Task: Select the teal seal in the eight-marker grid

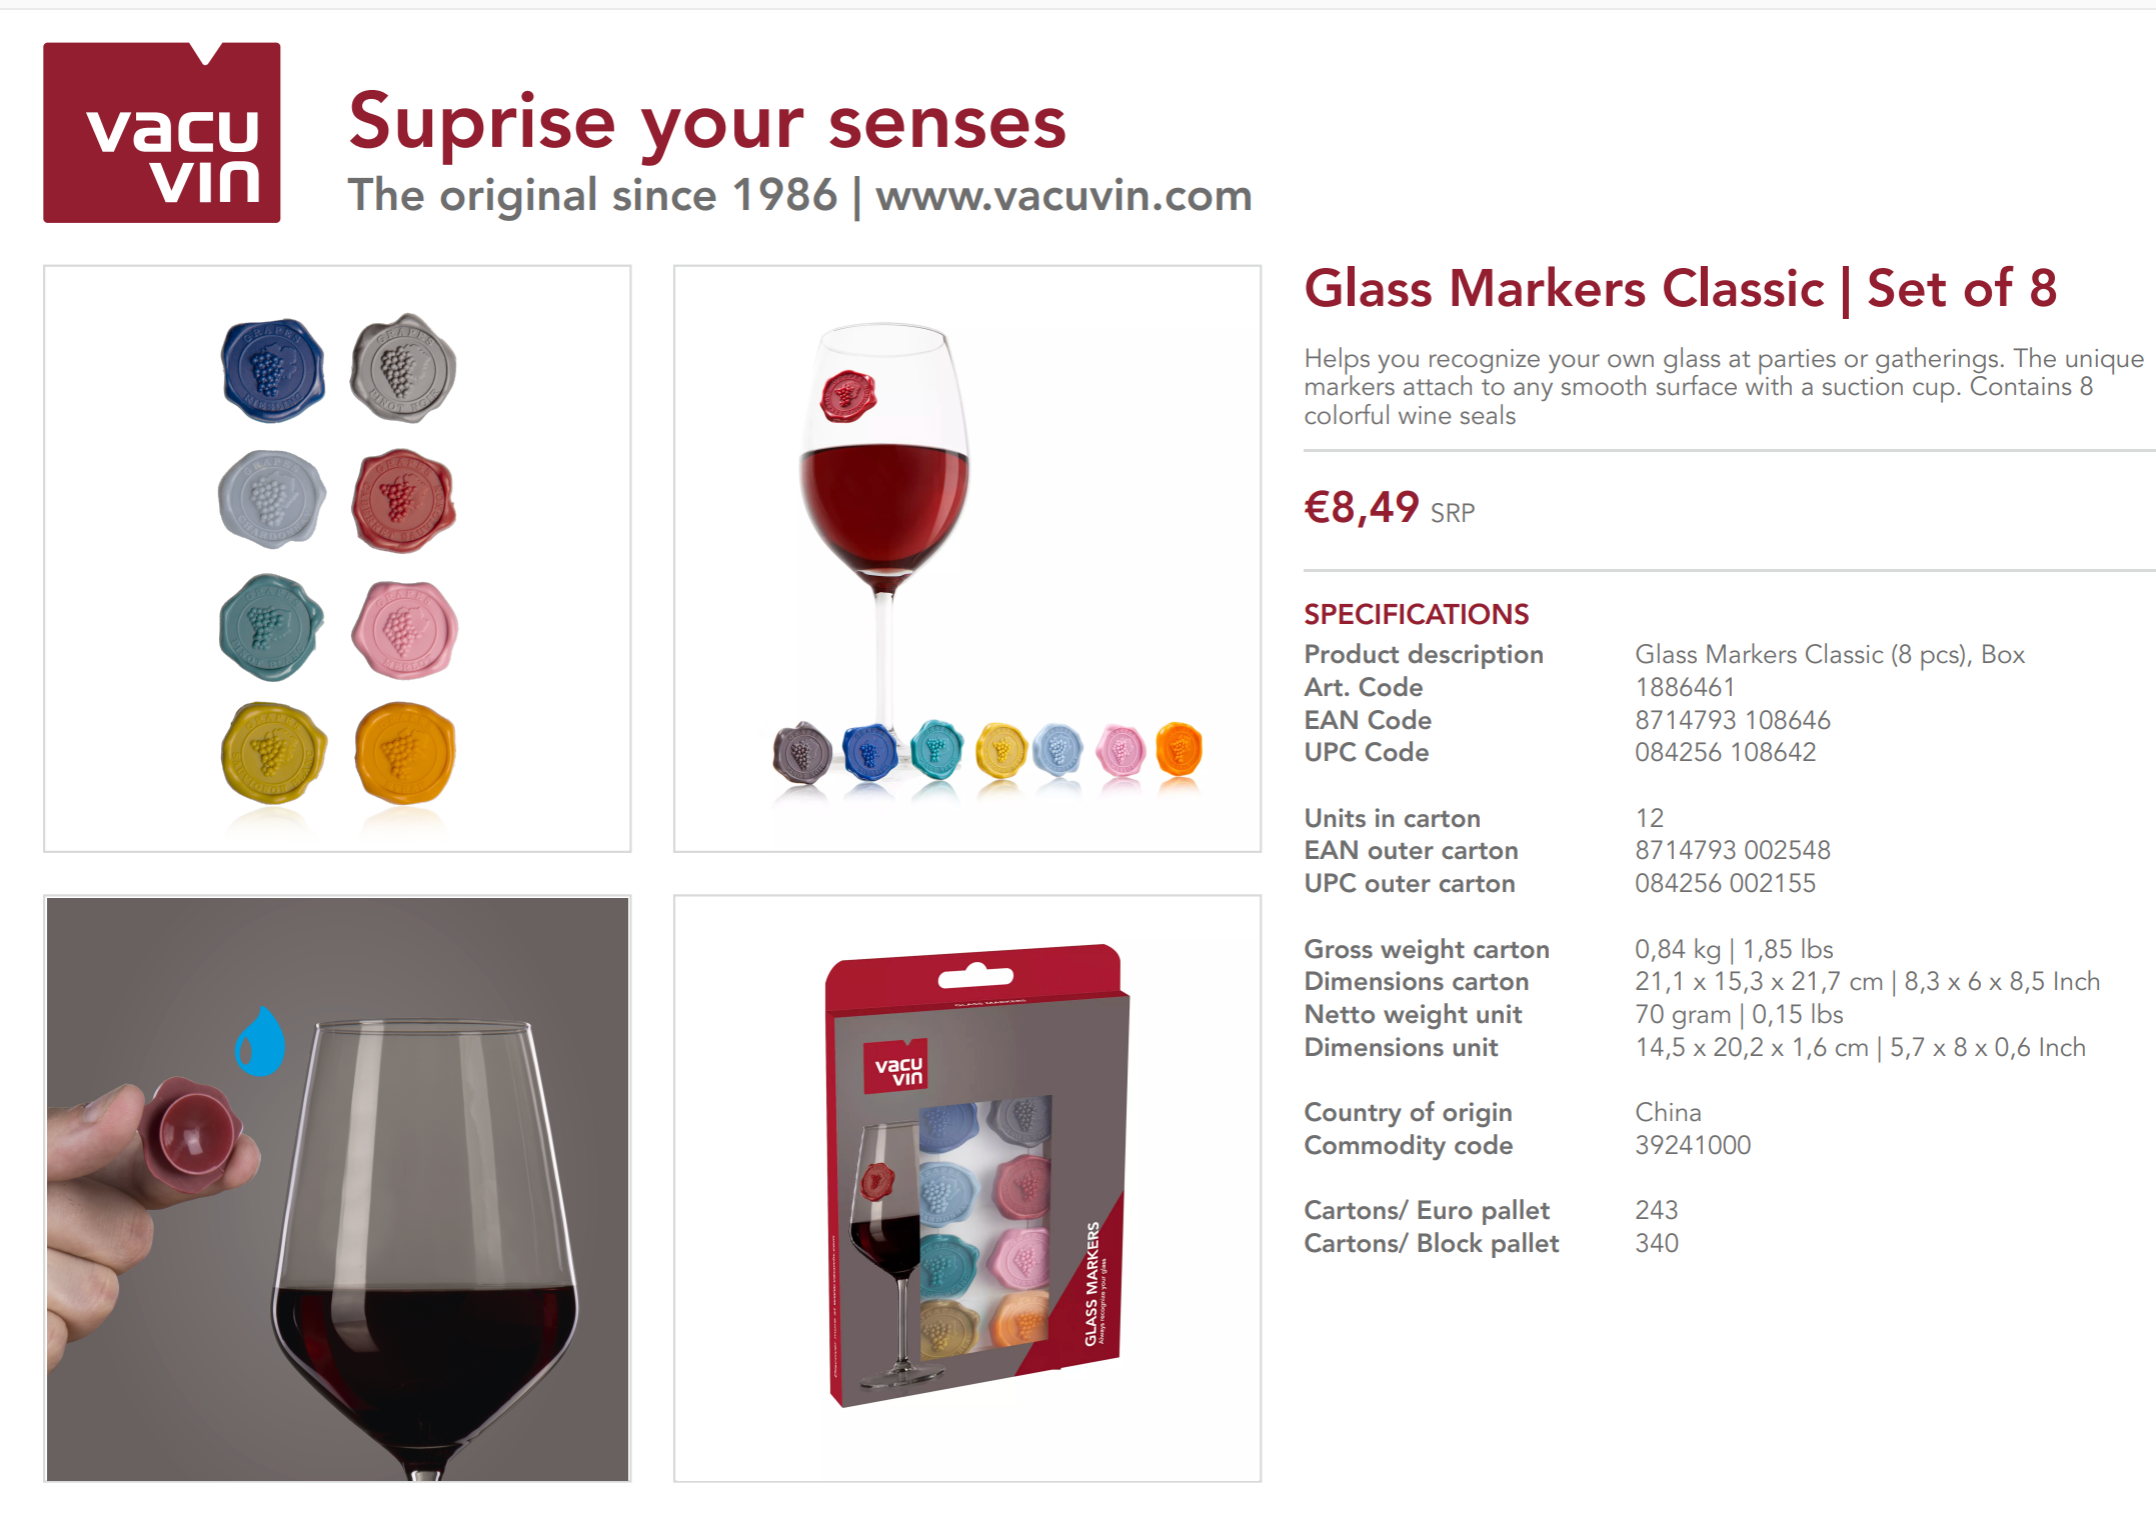Action: point(270,628)
